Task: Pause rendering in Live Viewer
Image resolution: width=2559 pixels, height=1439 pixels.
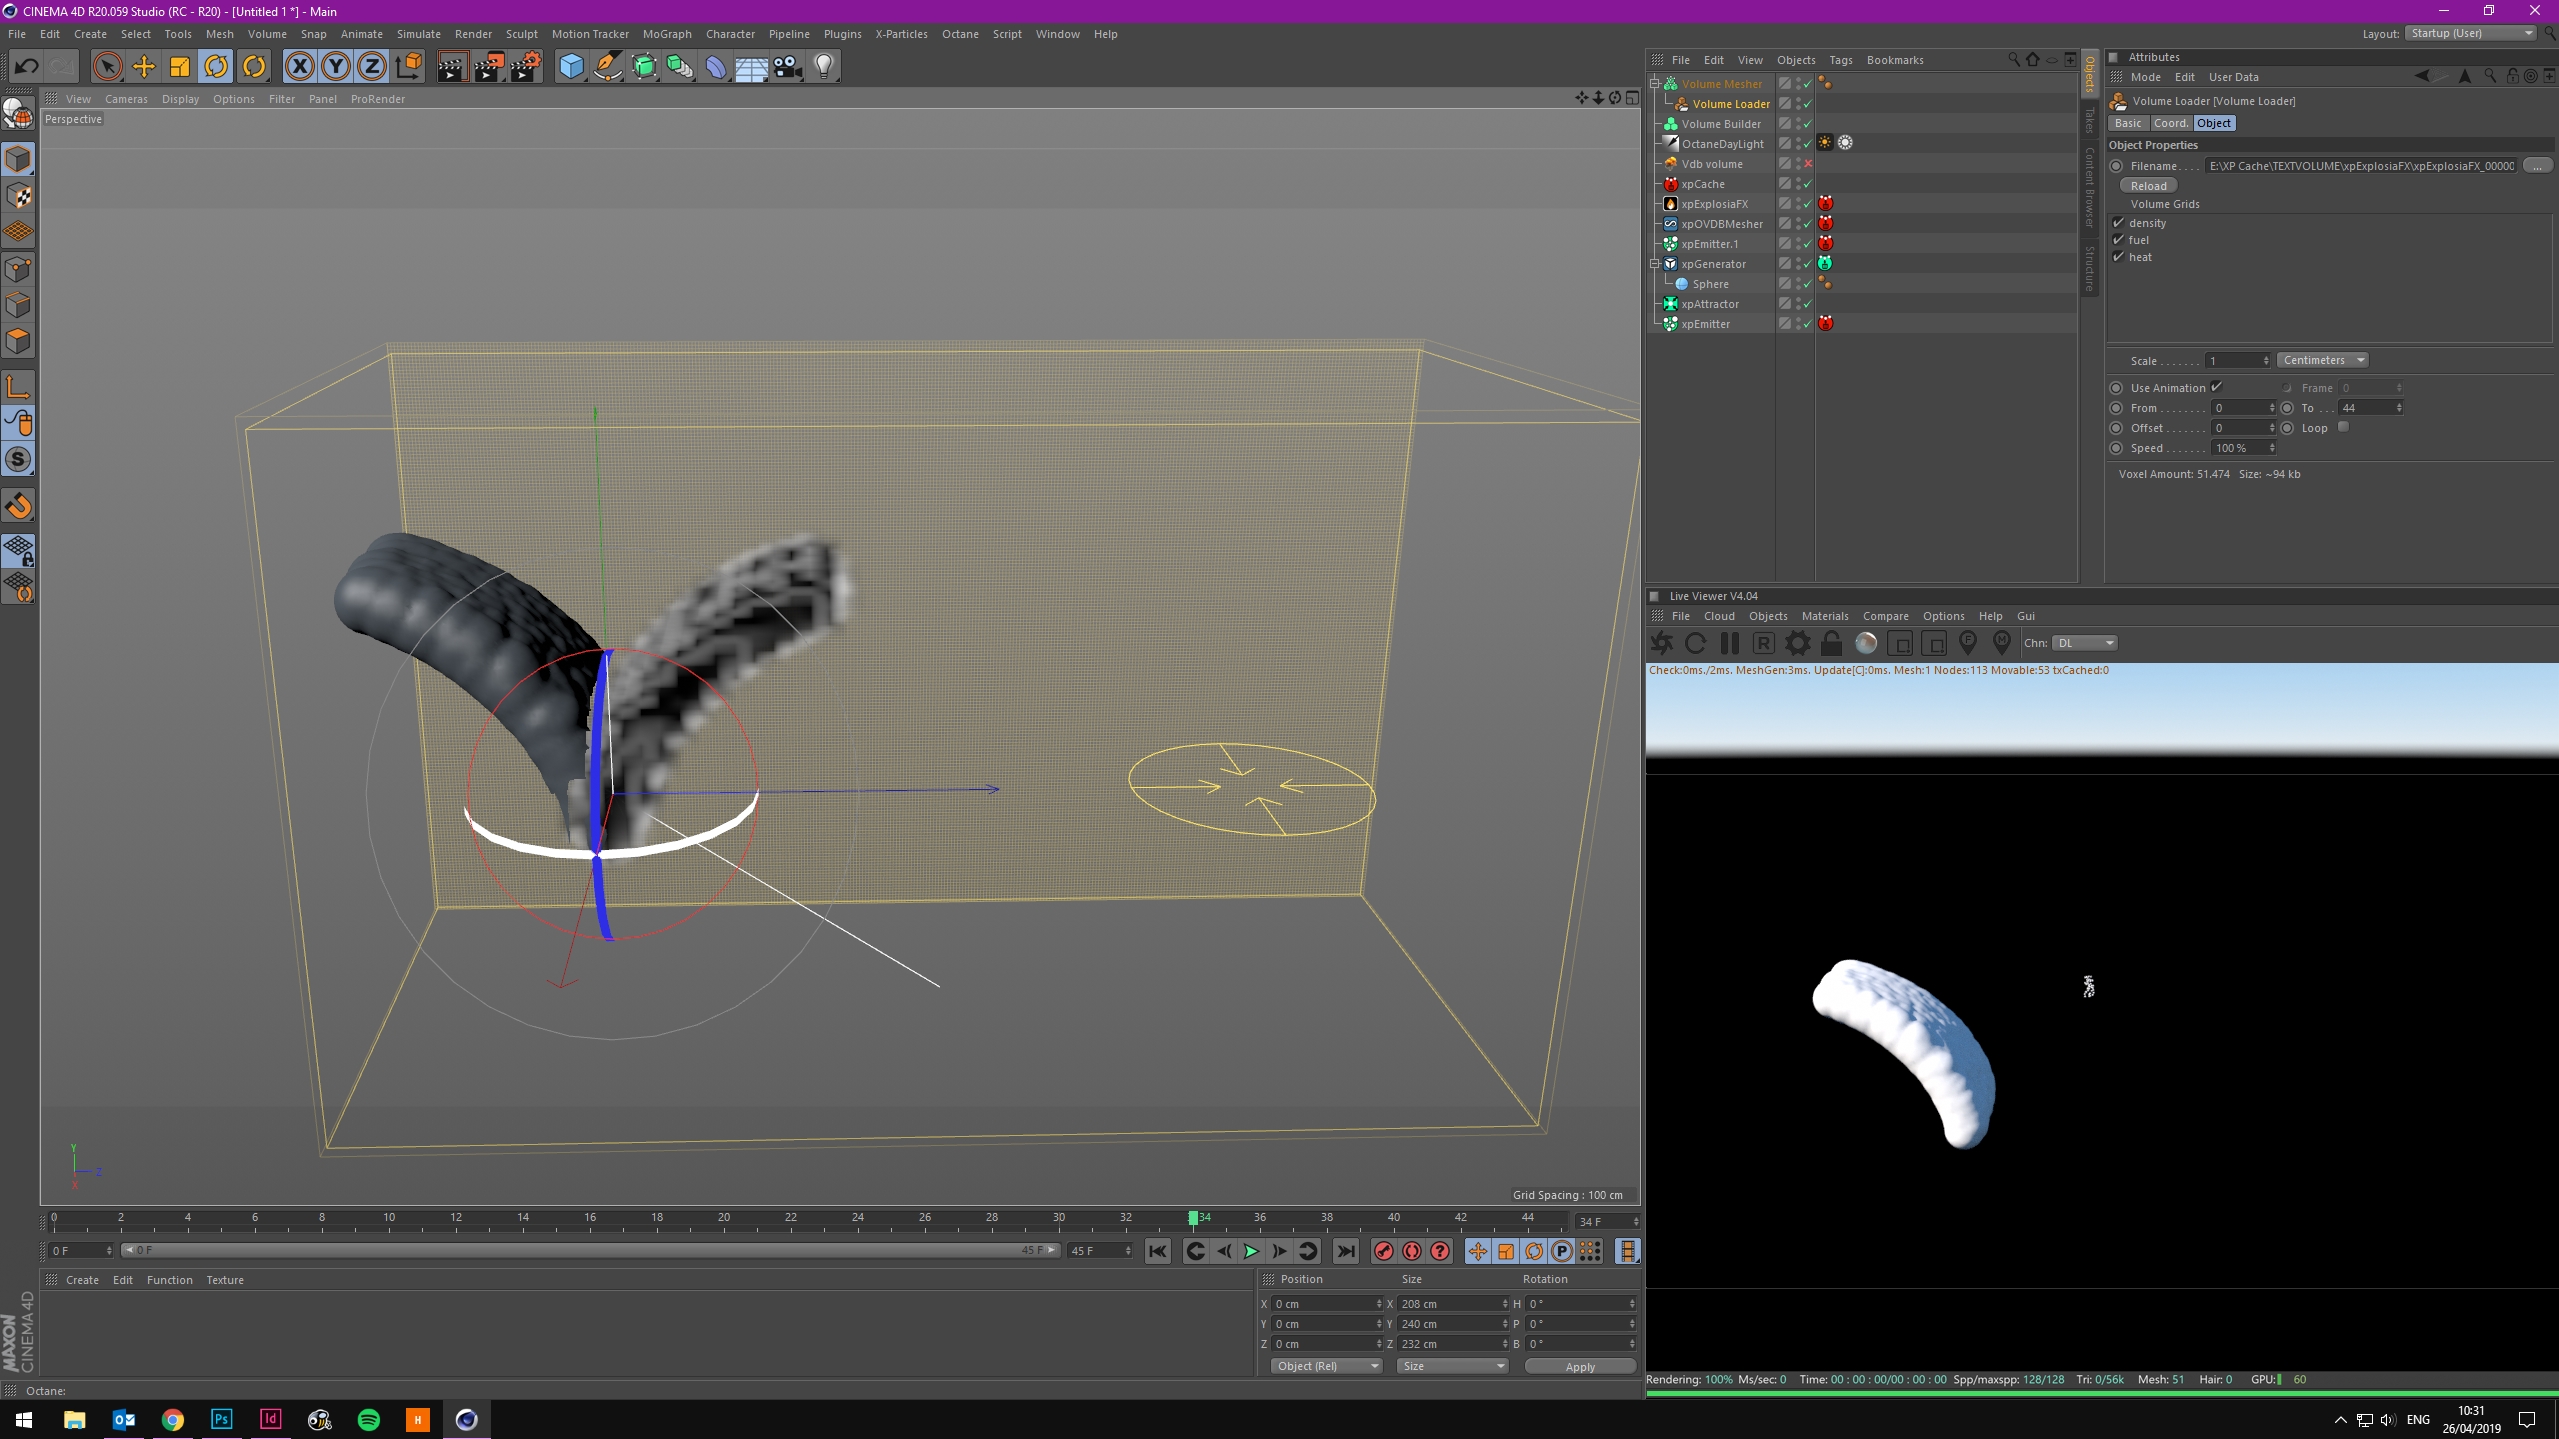Action: coord(1729,643)
